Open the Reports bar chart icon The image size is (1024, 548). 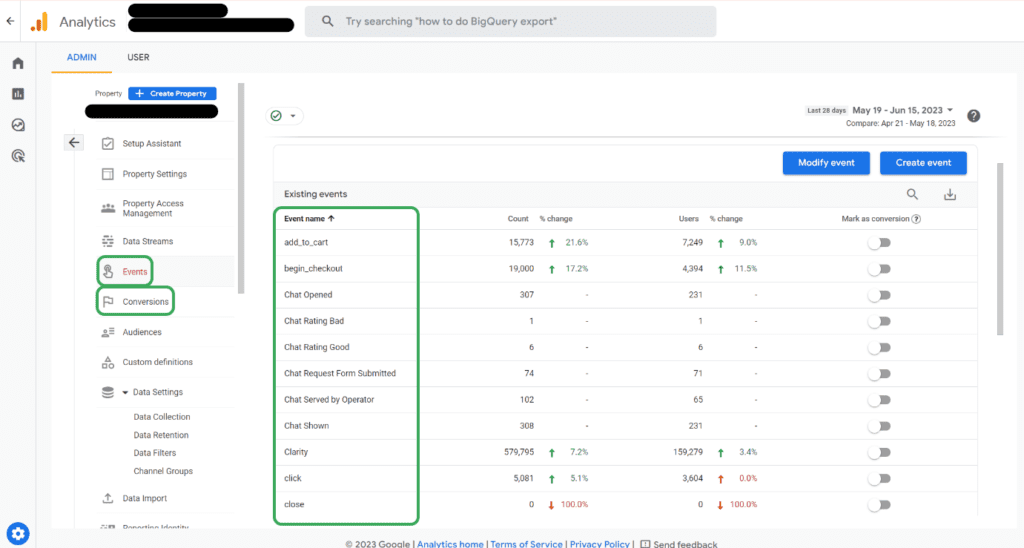[x=18, y=94]
